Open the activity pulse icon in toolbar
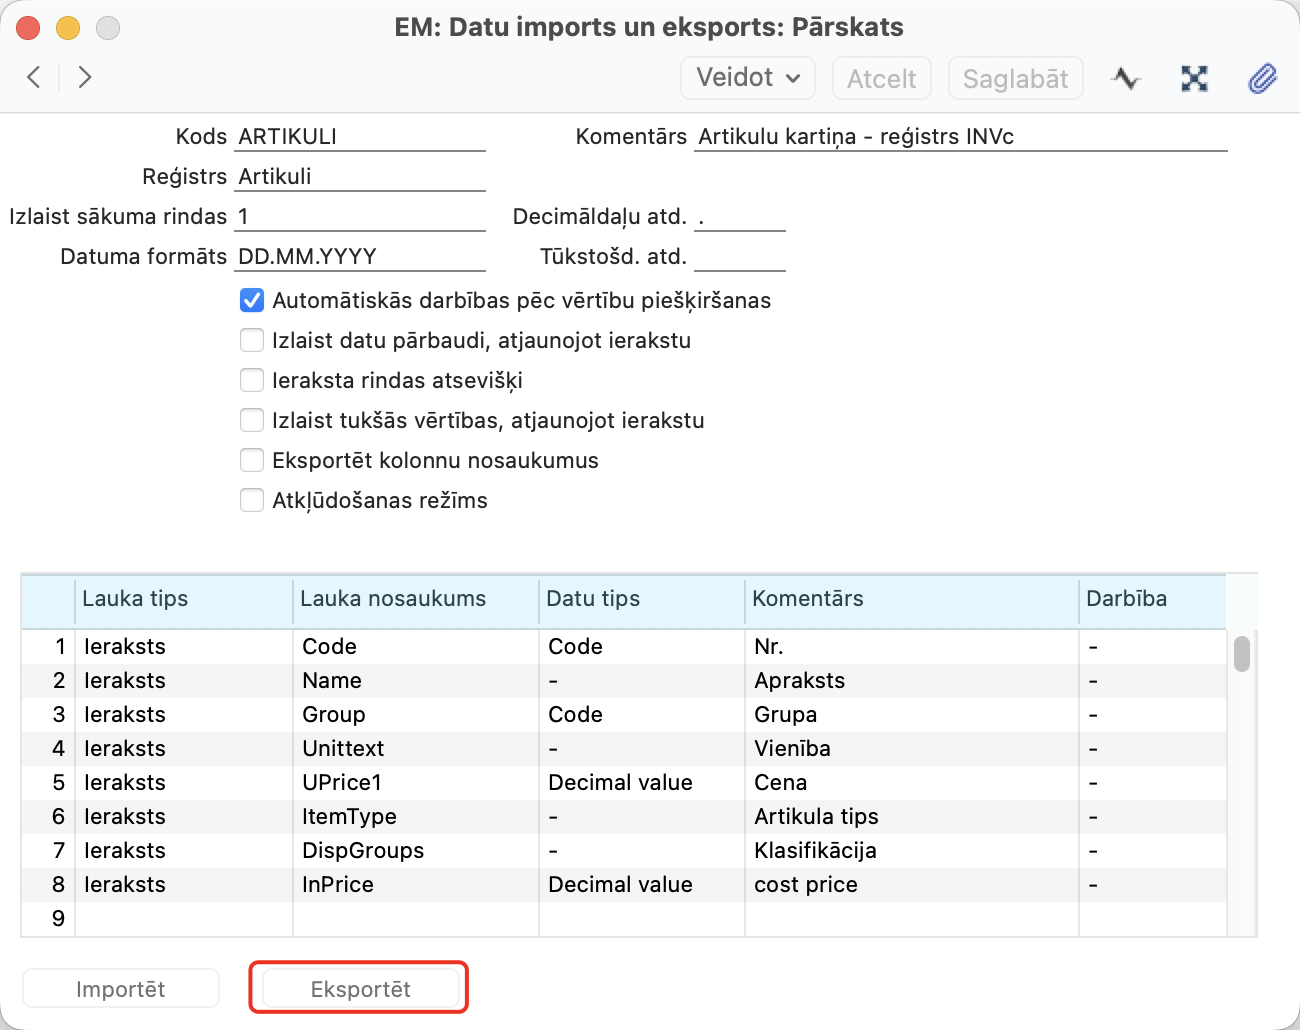The height and width of the screenshot is (1030, 1300). point(1126,78)
